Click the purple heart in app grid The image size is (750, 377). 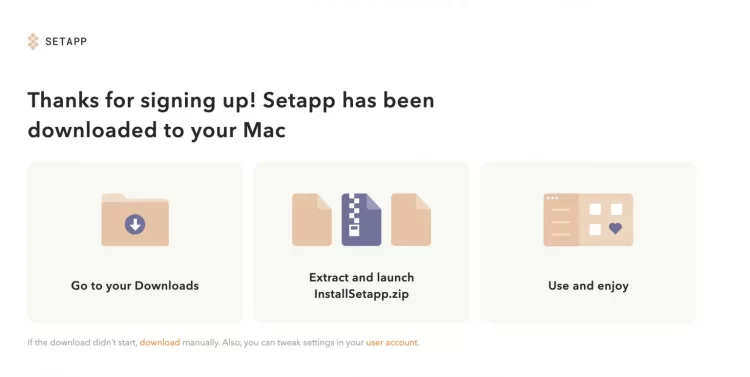(616, 228)
